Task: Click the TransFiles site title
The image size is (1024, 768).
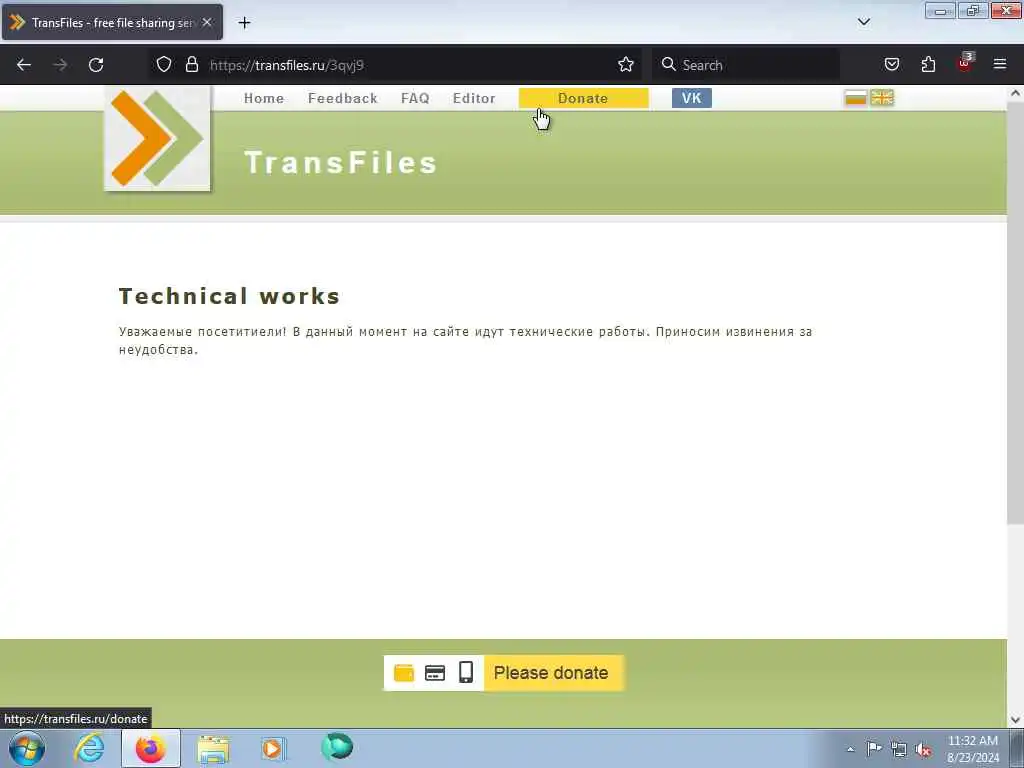Action: 340,163
